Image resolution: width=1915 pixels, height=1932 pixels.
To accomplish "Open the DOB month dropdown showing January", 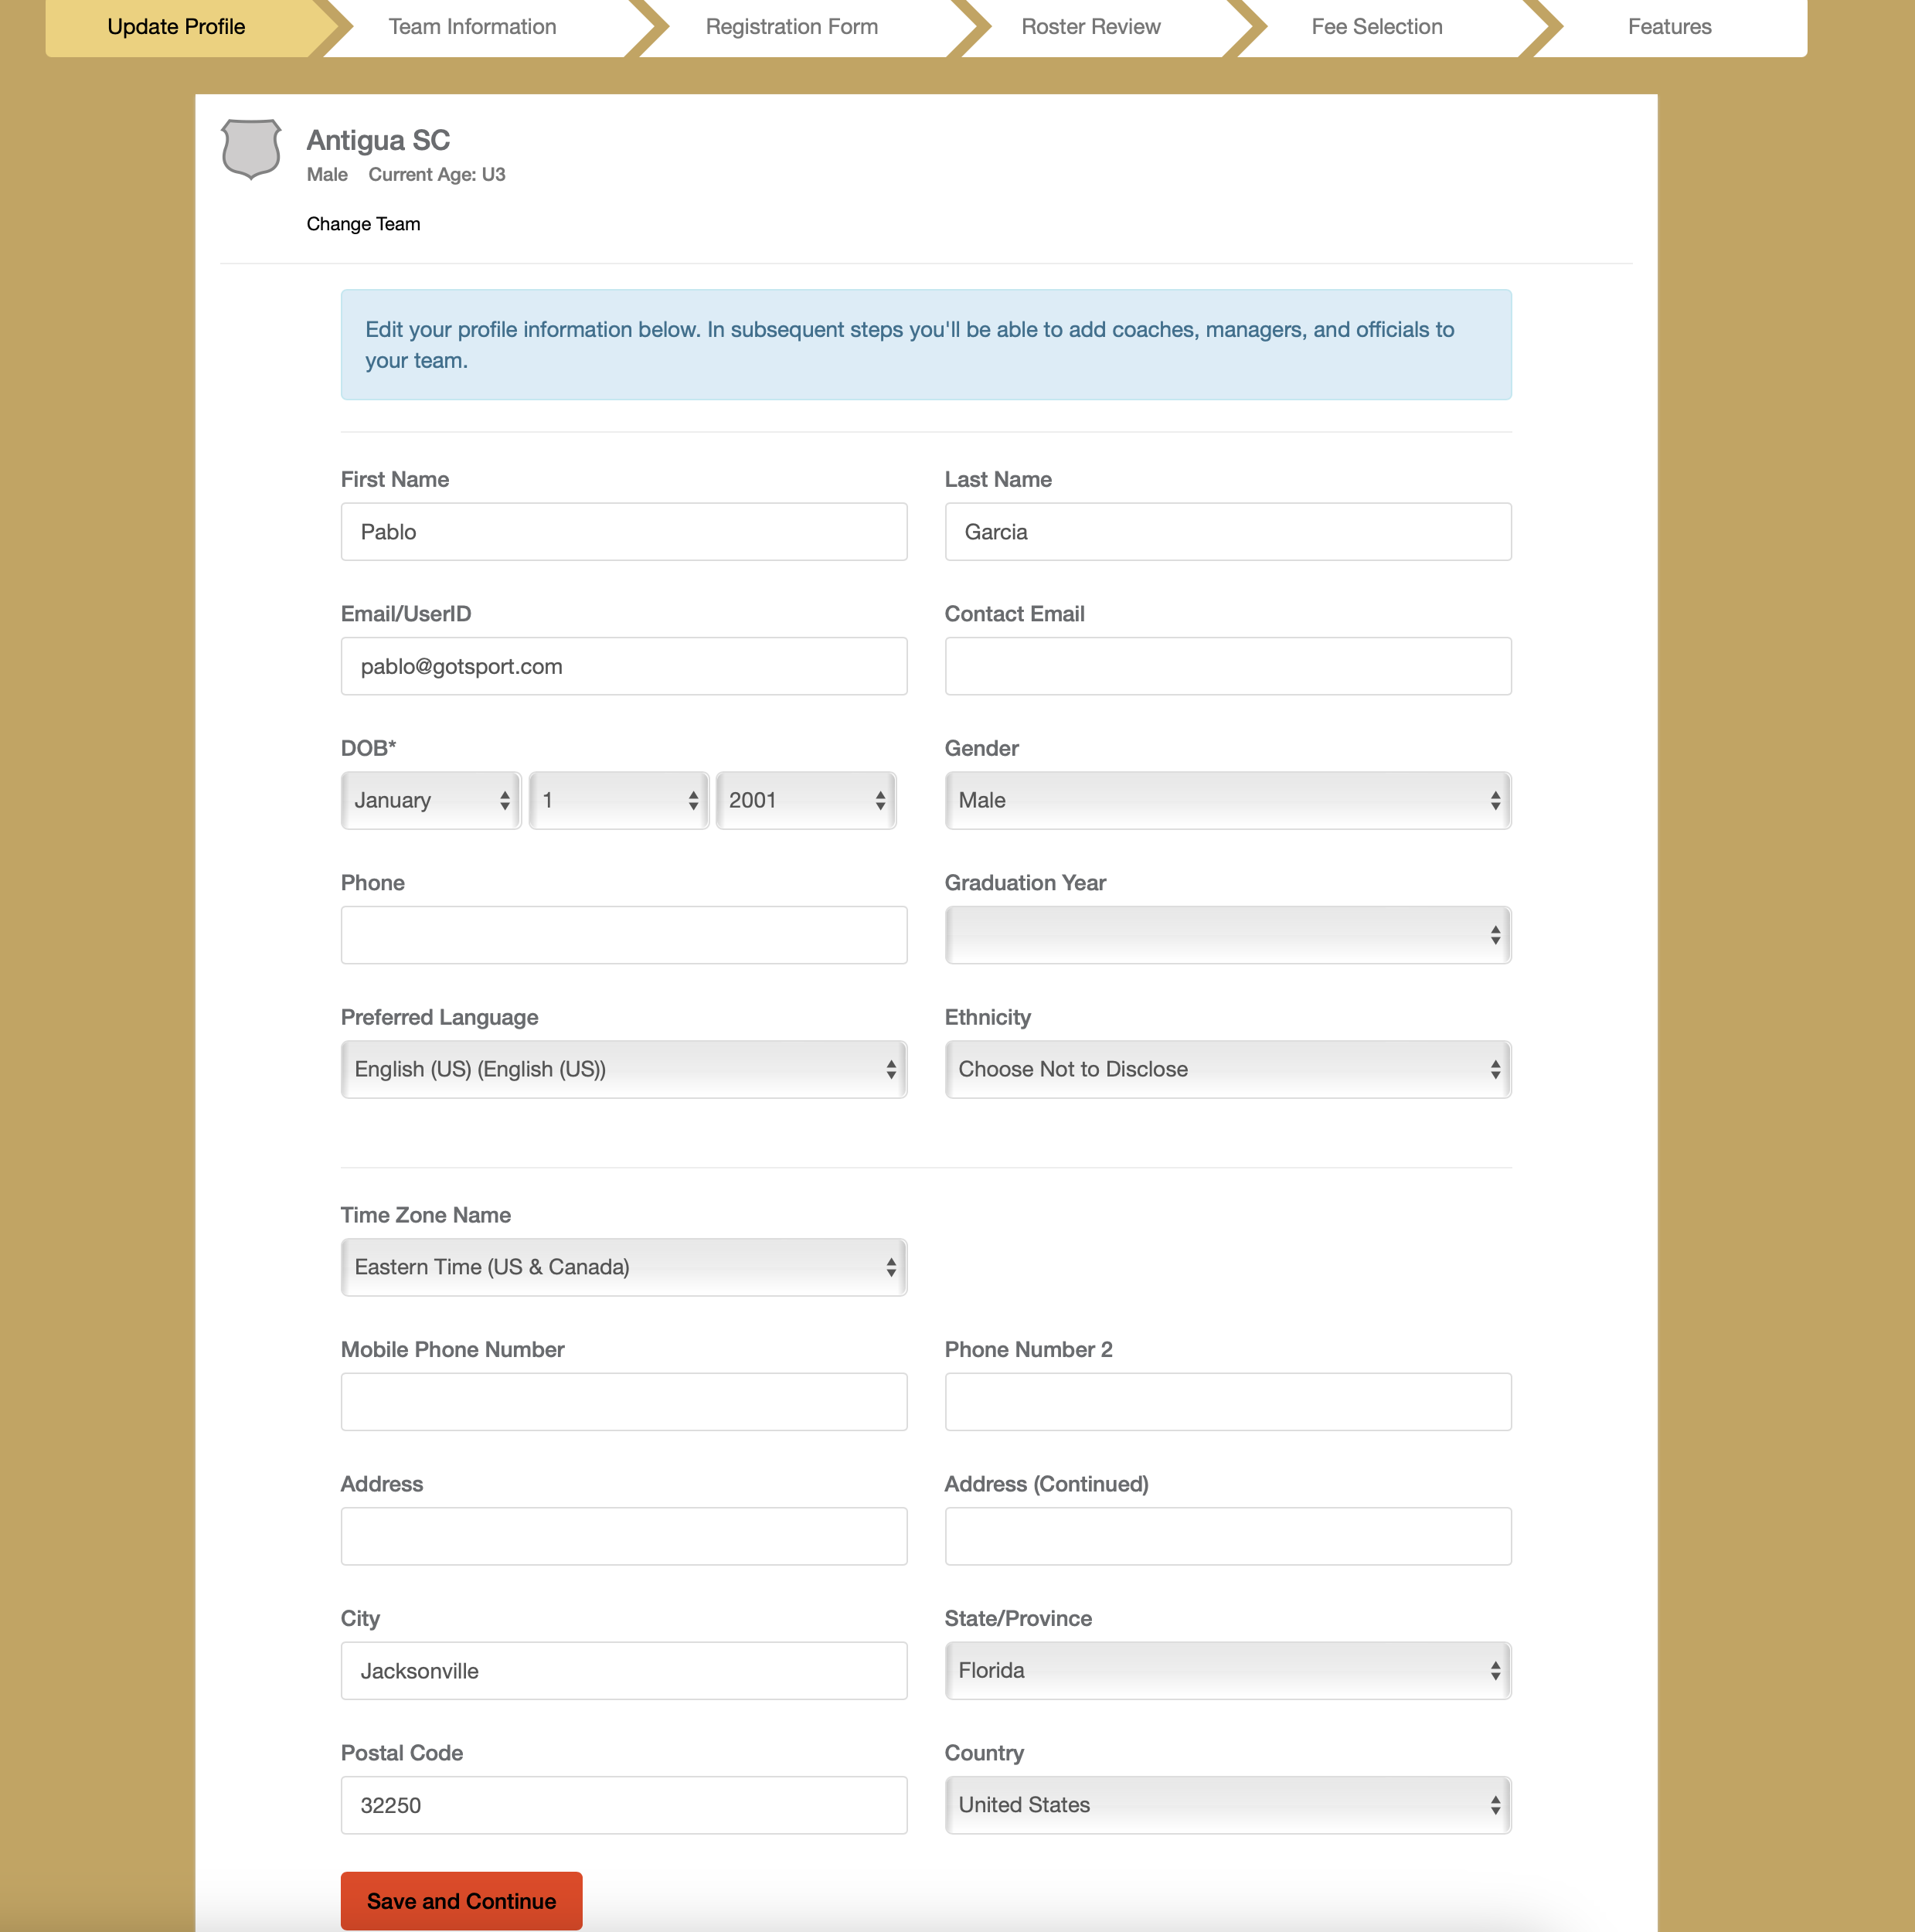I will coord(431,800).
